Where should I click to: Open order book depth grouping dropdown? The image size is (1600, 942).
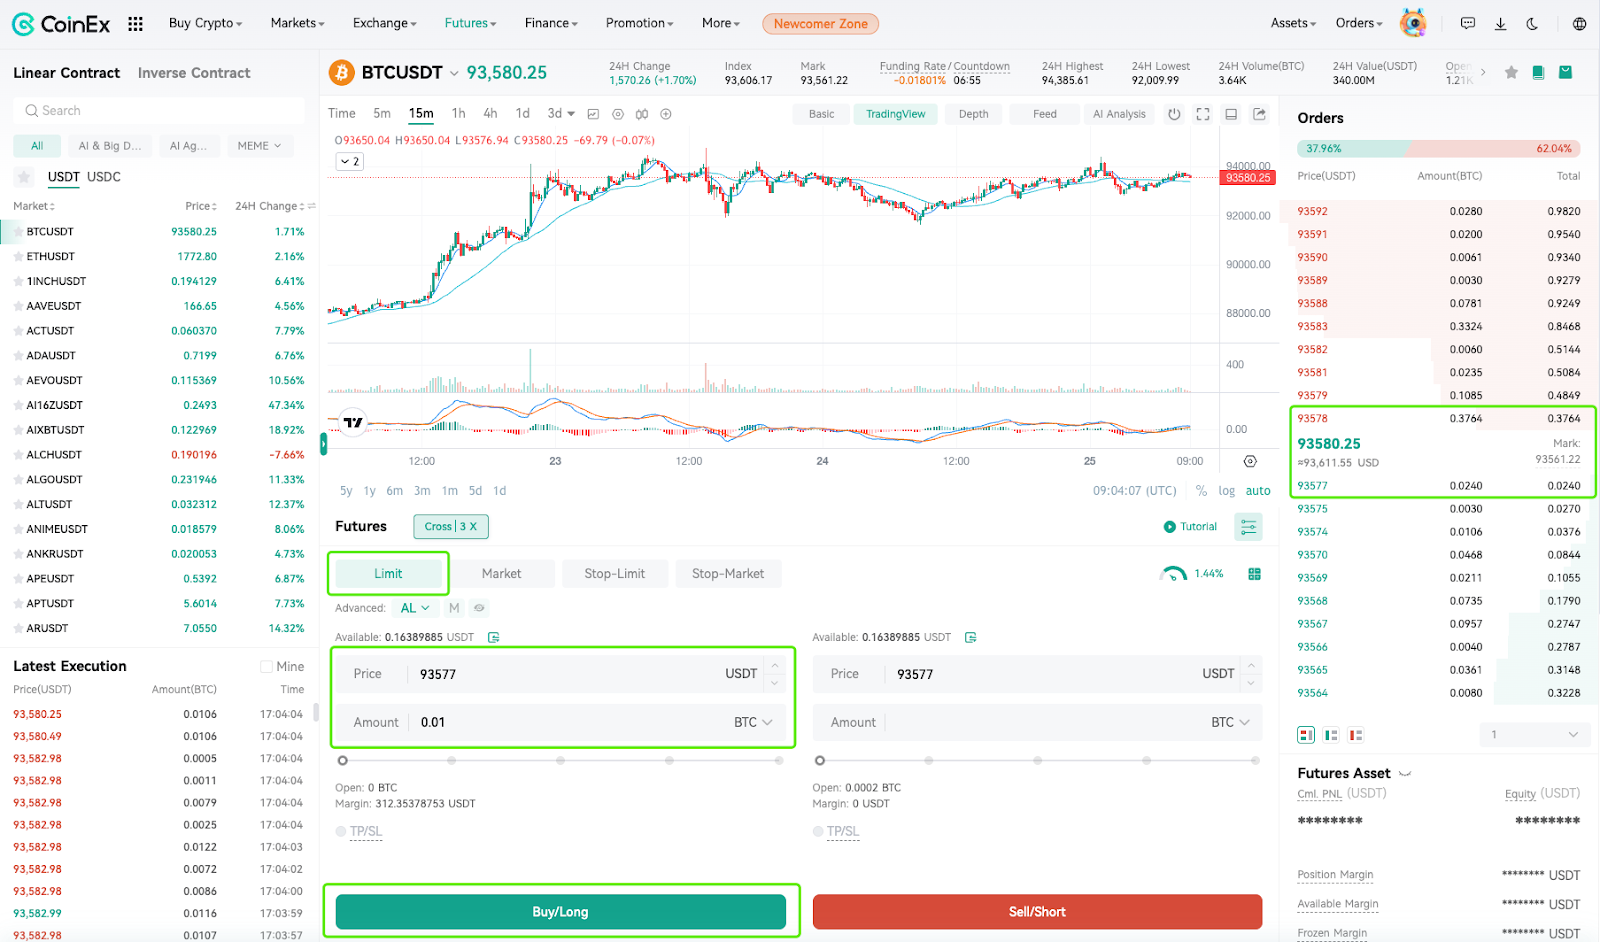(1534, 735)
